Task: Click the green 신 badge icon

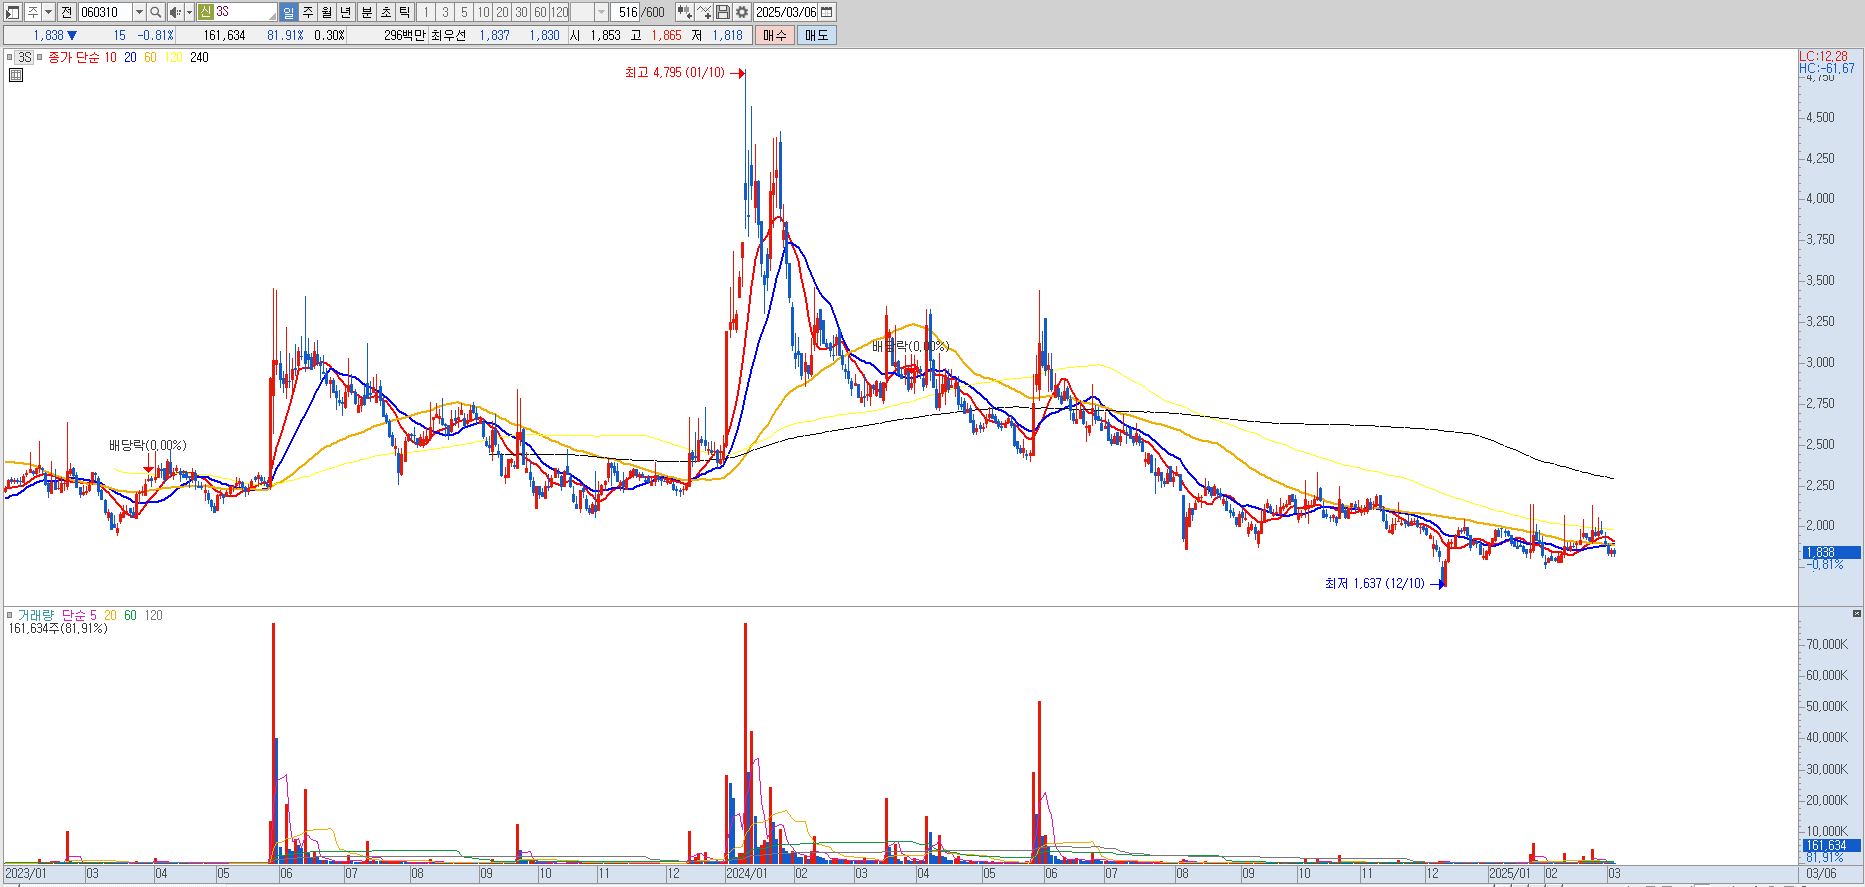Action: tap(205, 12)
